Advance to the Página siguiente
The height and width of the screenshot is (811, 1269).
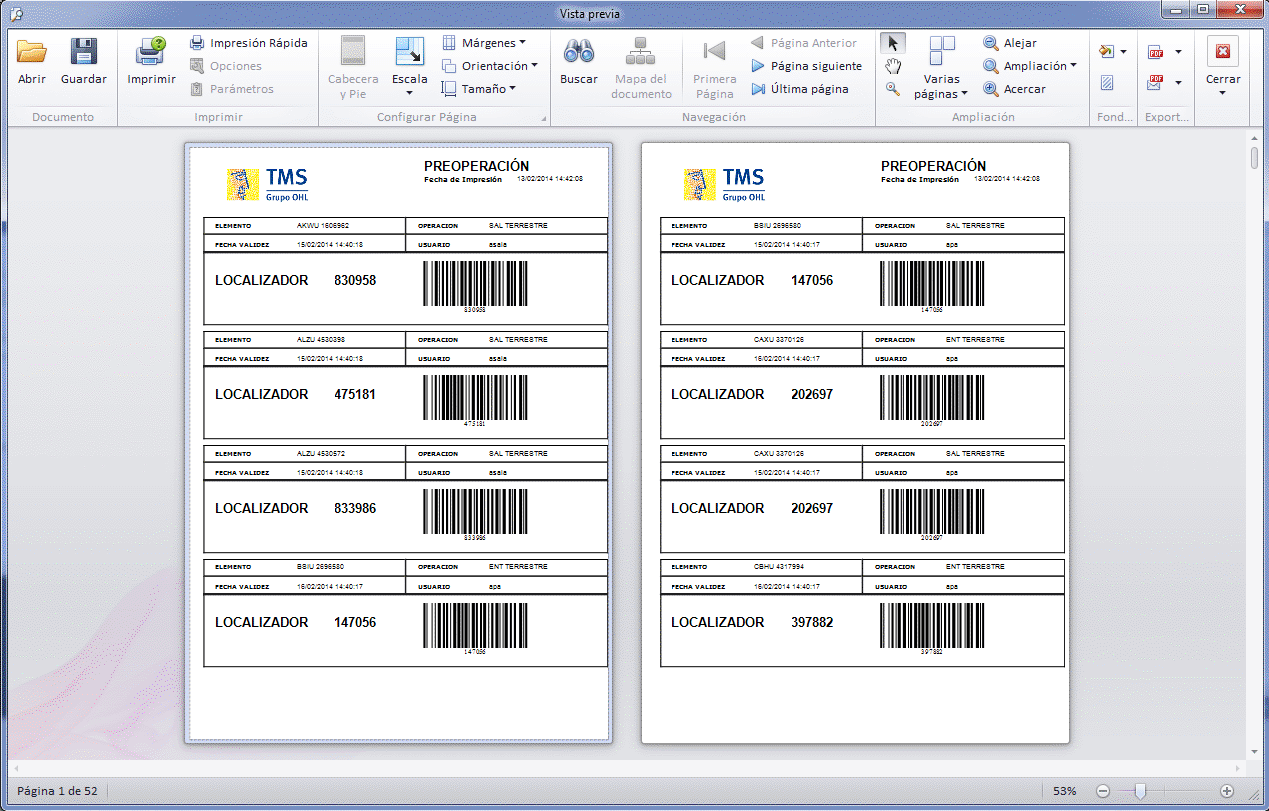(806, 66)
